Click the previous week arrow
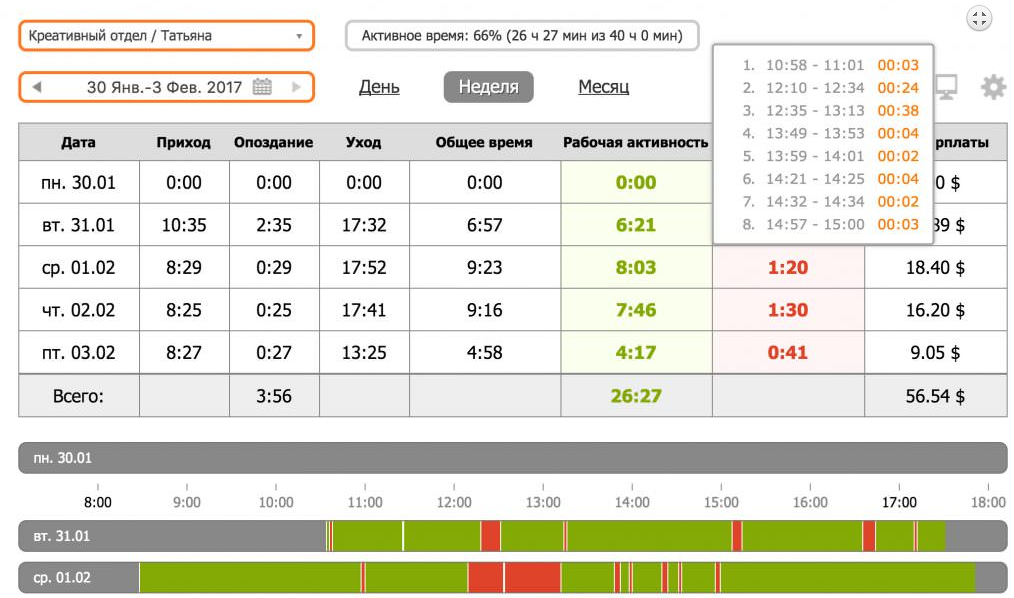The height and width of the screenshot is (598, 1014). click(37, 87)
